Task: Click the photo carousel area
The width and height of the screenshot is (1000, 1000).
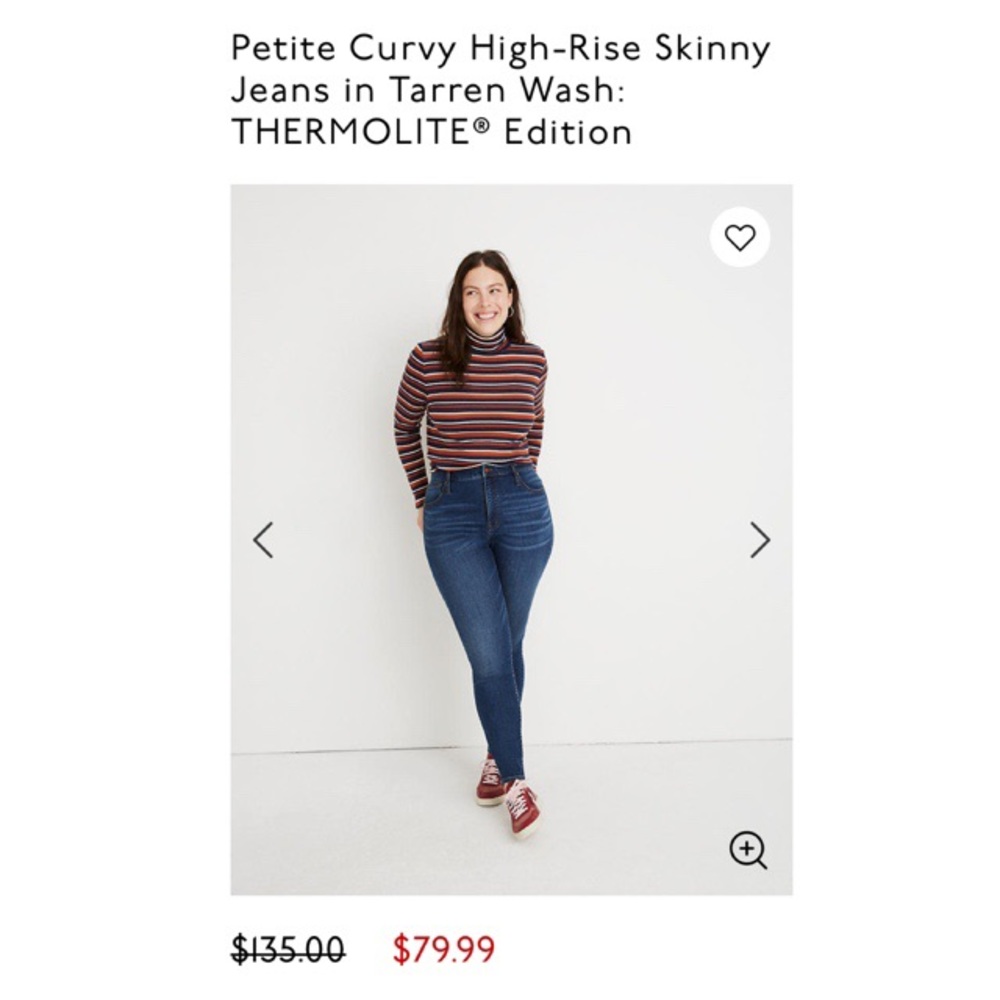Action: pyautogui.click(x=500, y=540)
